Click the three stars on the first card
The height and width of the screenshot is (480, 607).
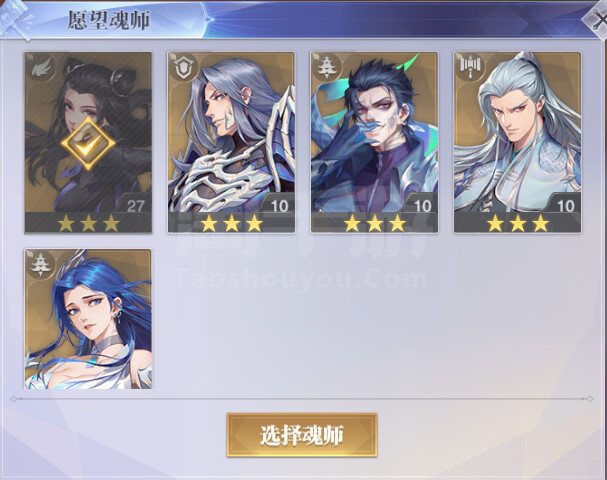click(x=88, y=224)
